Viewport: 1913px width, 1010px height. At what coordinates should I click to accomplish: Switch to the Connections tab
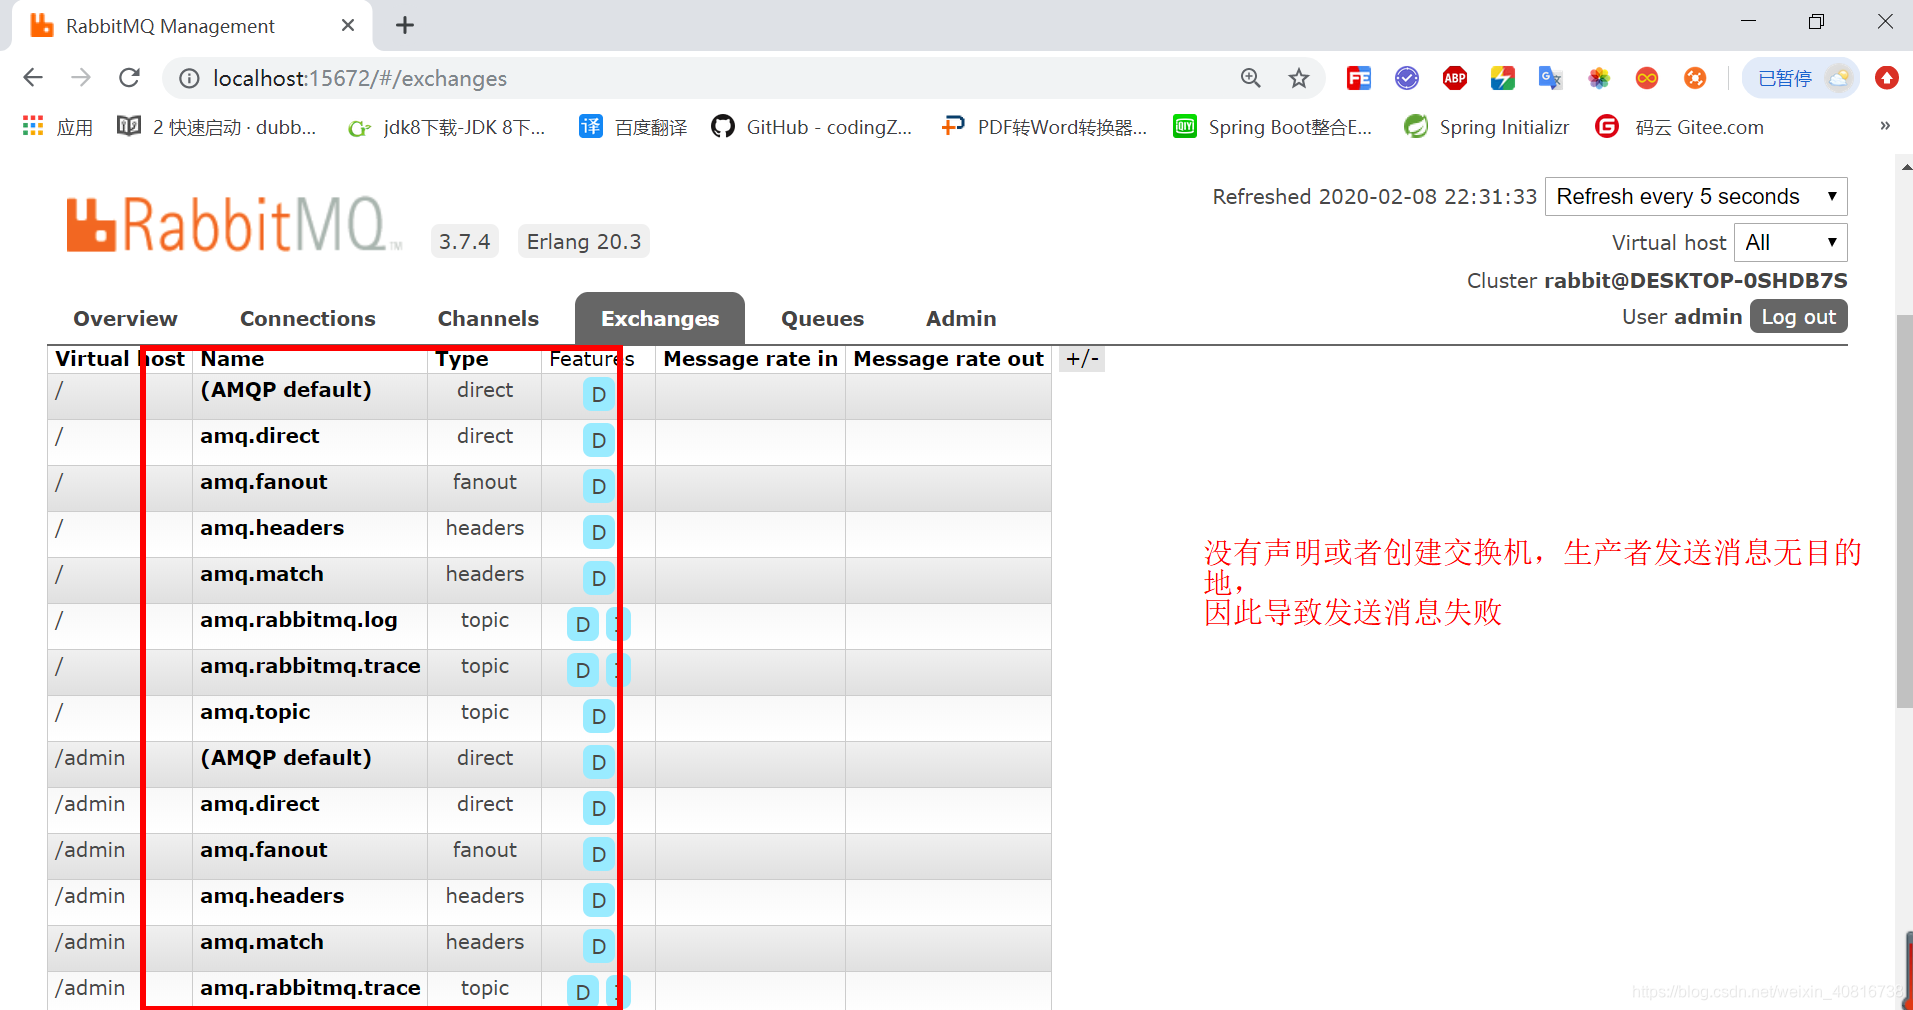tap(308, 318)
